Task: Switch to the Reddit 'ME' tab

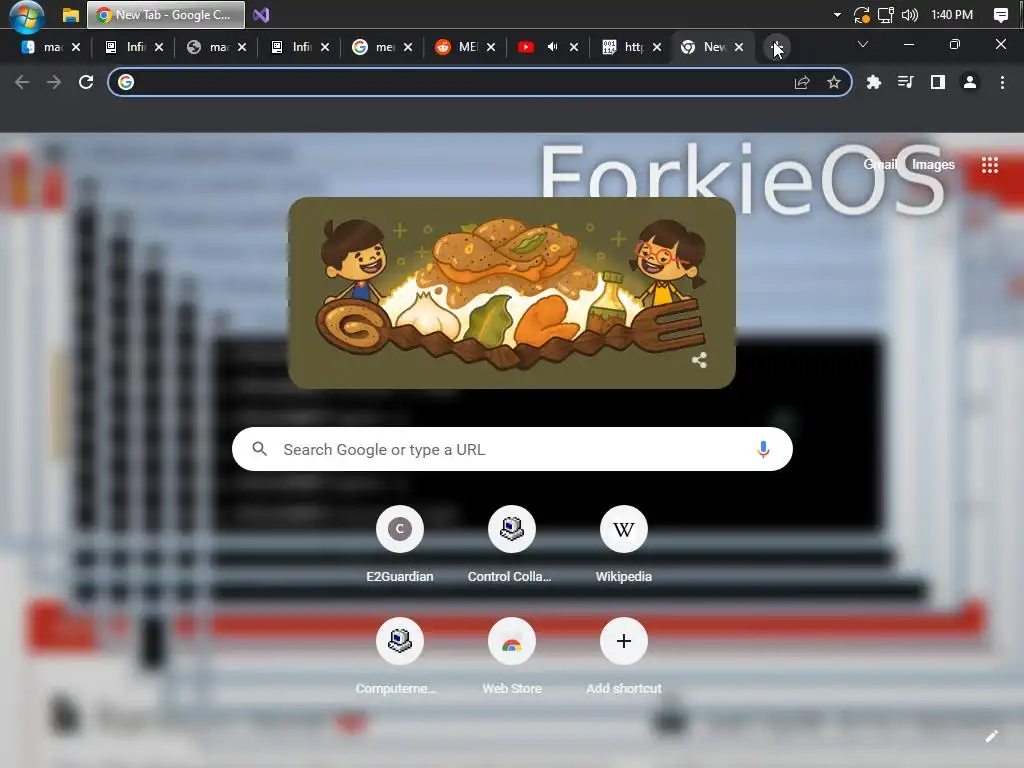Action: (x=466, y=47)
